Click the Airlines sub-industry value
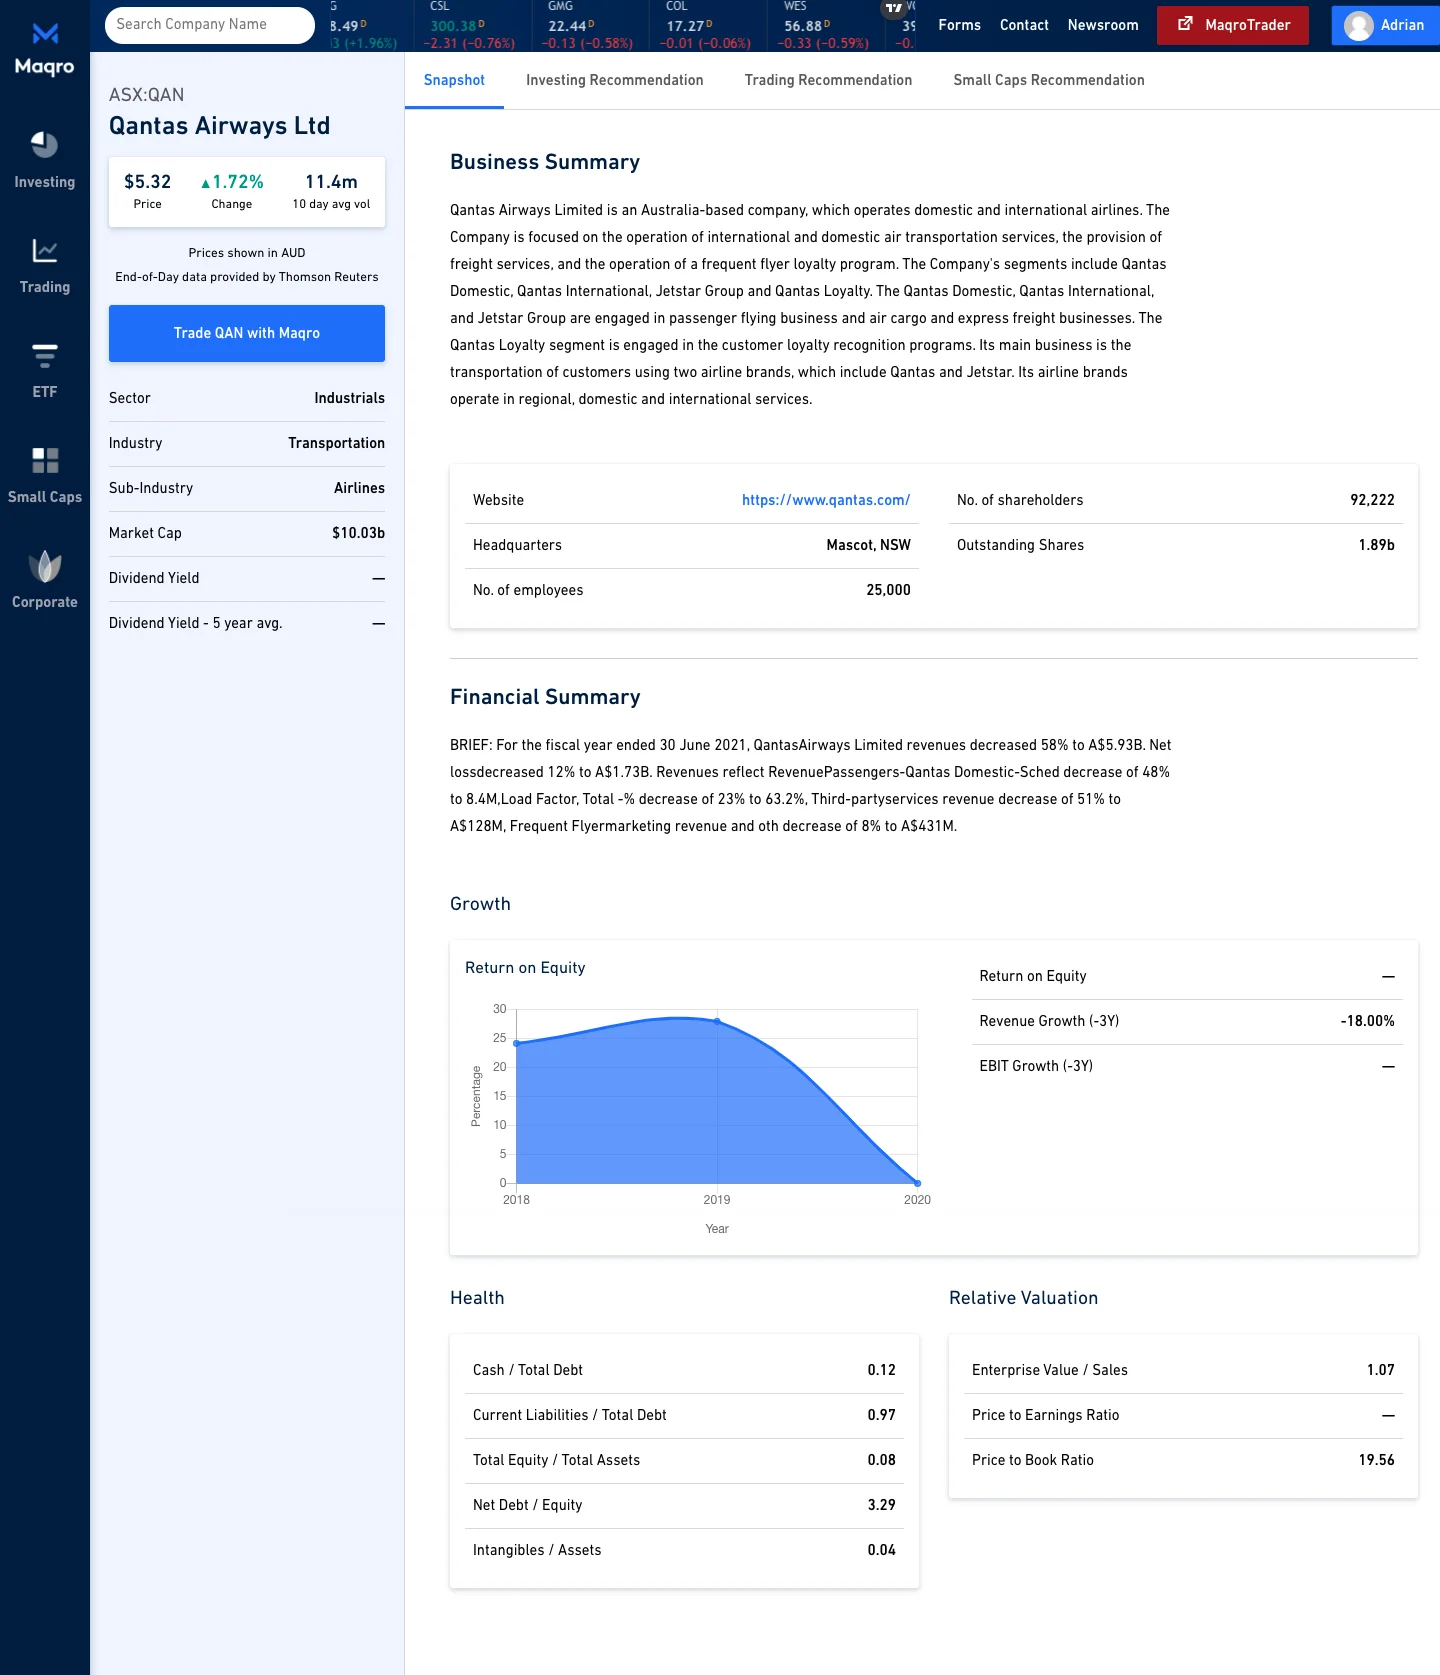The height and width of the screenshot is (1675, 1440). pyautogui.click(x=359, y=488)
